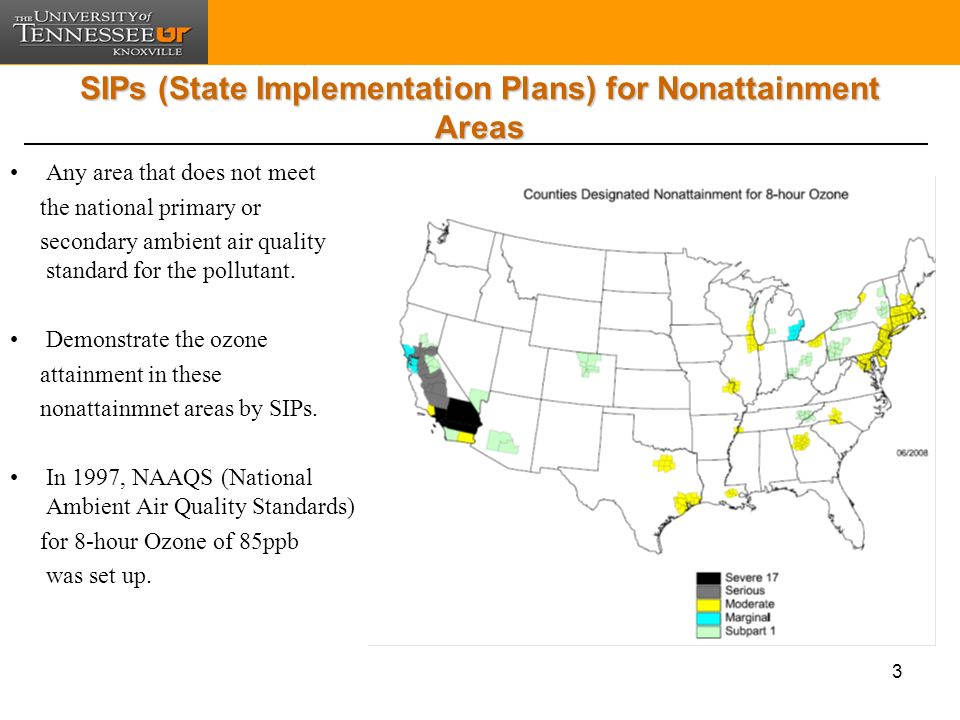Click the light green Phoenix-area counties in Arizona
The image size is (960, 720).
click(x=503, y=442)
